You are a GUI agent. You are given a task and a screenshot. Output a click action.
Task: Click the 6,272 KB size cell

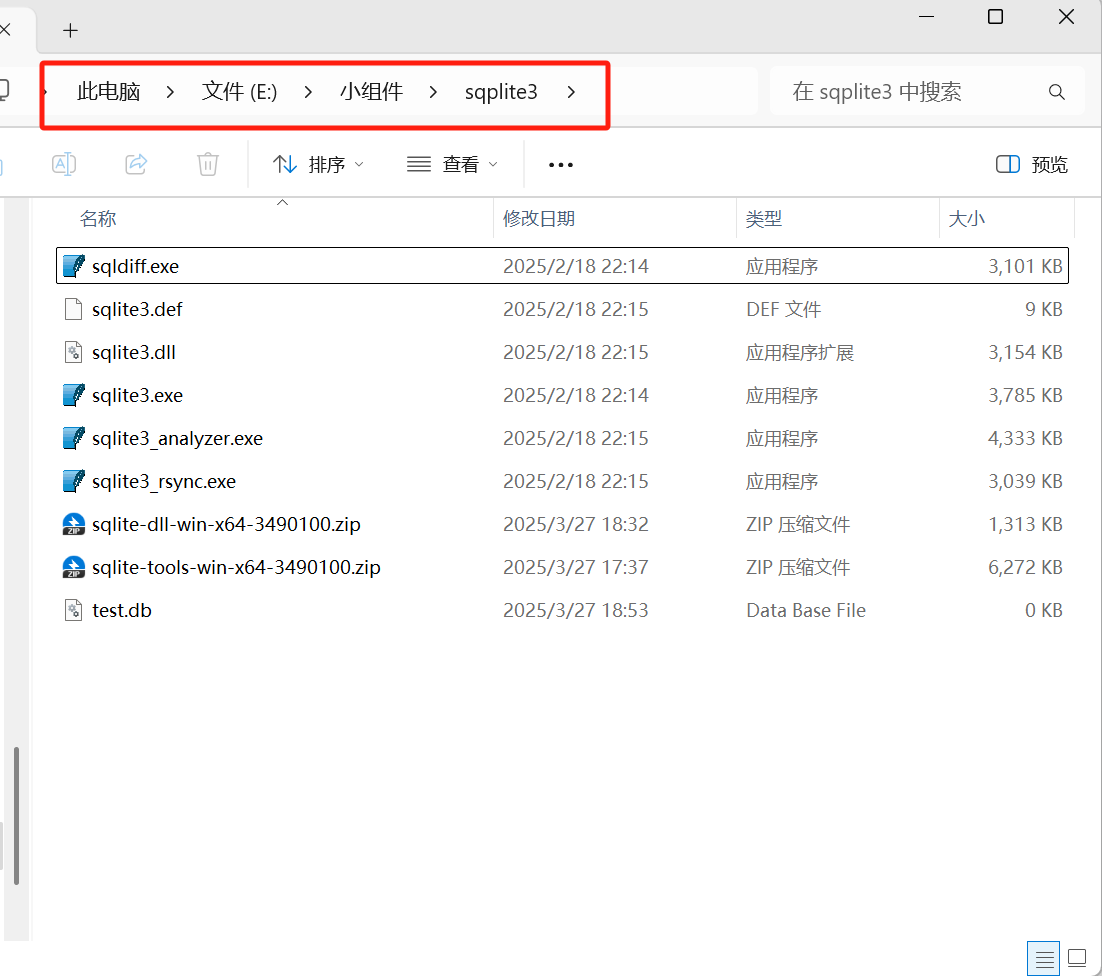pos(1025,567)
